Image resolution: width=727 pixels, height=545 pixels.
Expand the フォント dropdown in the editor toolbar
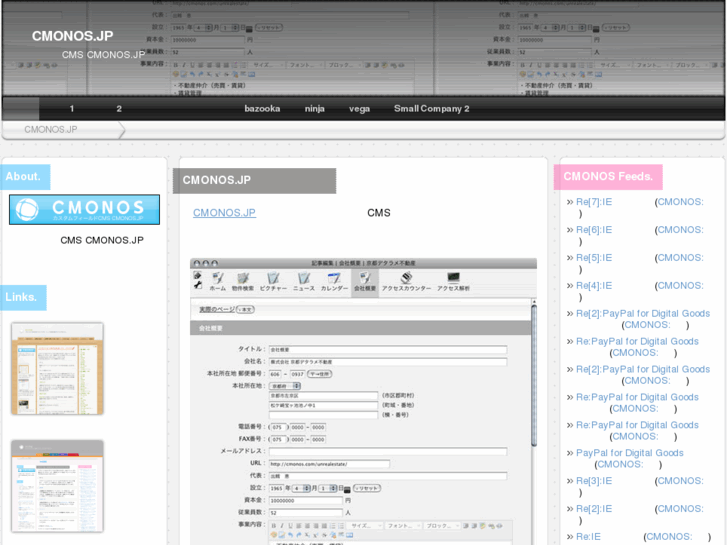click(x=402, y=525)
